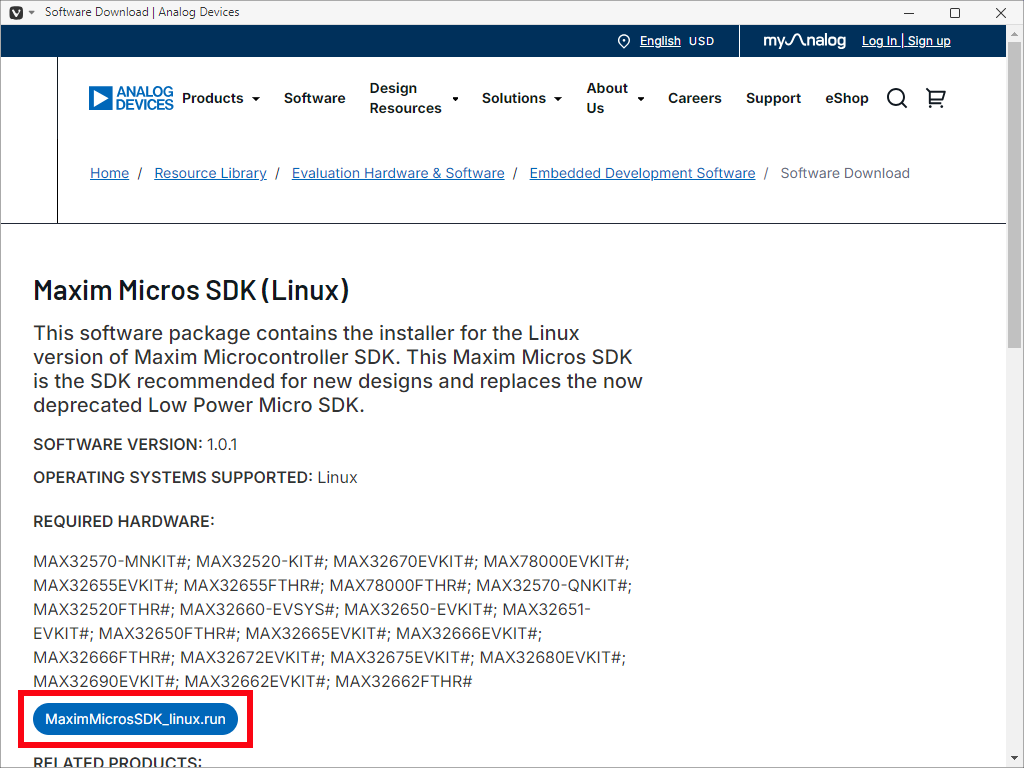Open the Design Resources menu
This screenshot has height=768, width=1024.
point(406,98)
